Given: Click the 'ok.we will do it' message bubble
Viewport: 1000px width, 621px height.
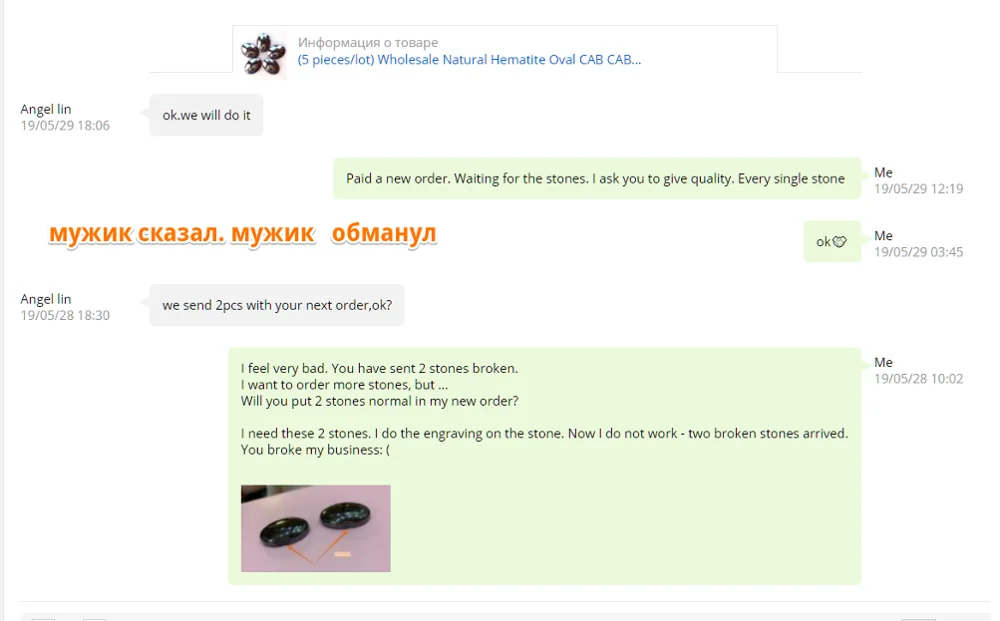Looking at the screenshot, I should pyautogui.click(x=206, y=115).
